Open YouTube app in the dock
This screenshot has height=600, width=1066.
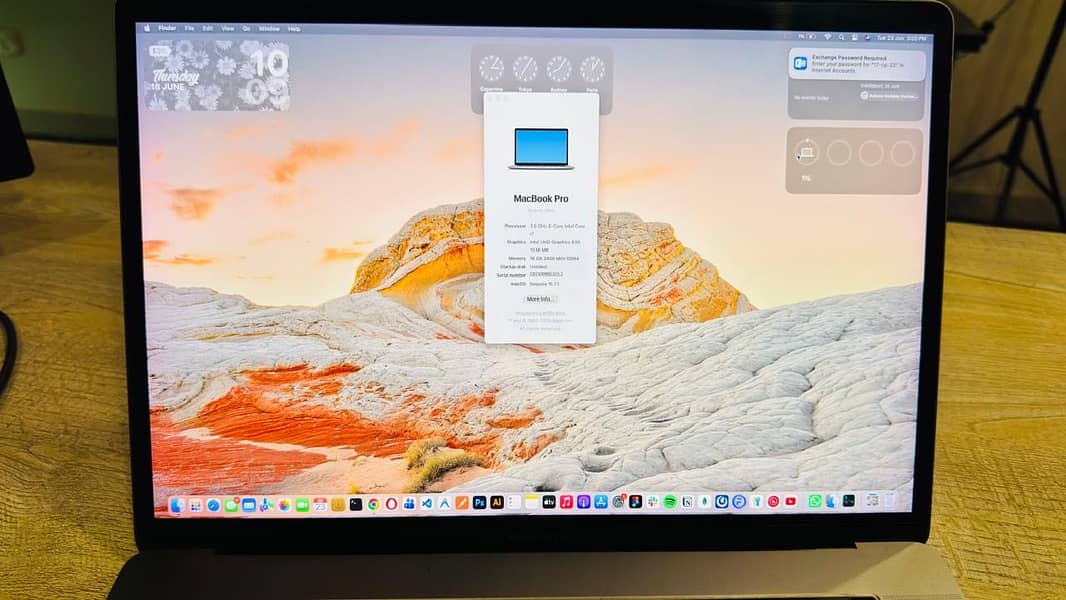791,501
